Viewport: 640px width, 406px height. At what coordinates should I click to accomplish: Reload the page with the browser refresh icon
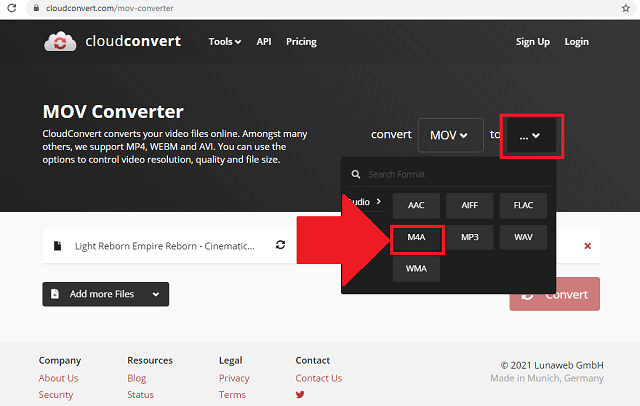[12, 8]
